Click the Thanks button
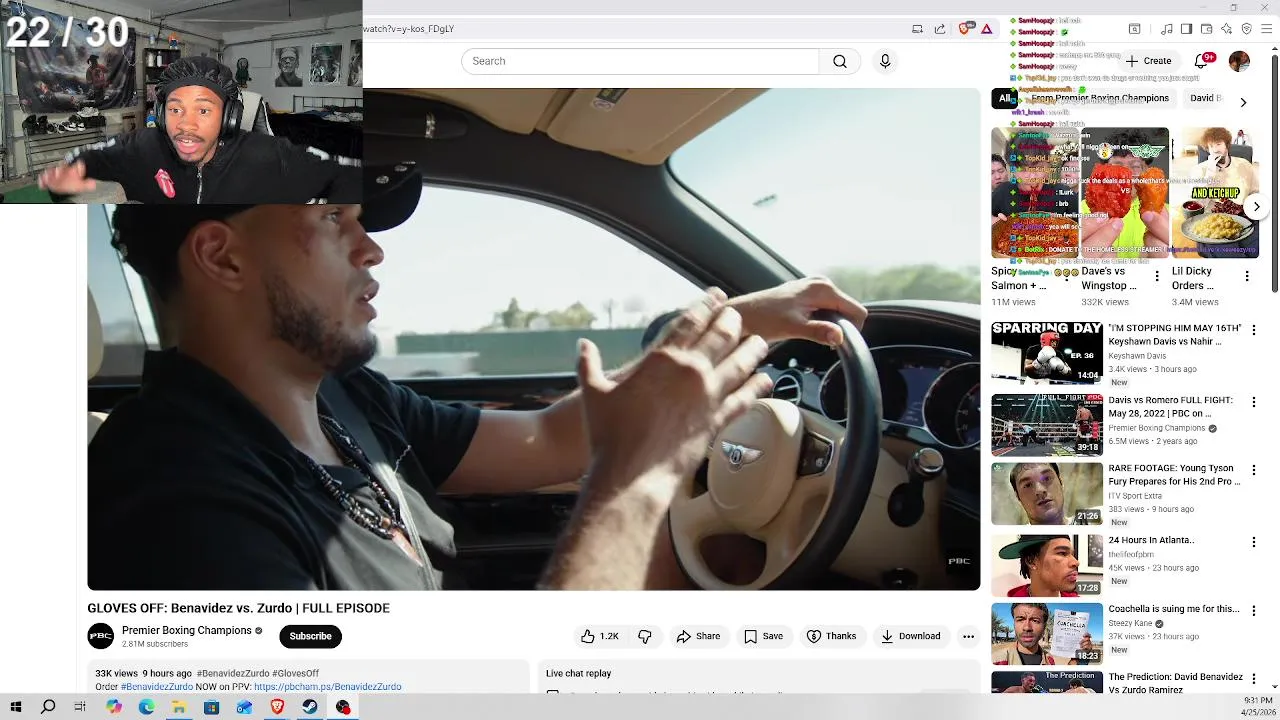 click(x=831, y=636)
